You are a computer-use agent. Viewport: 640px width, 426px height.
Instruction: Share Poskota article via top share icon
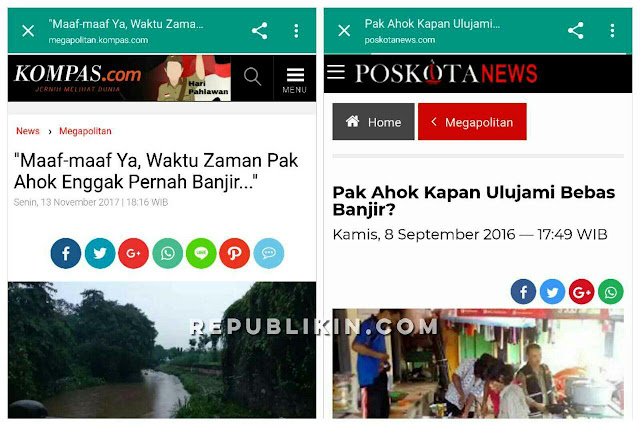click(x=576, y=31)
